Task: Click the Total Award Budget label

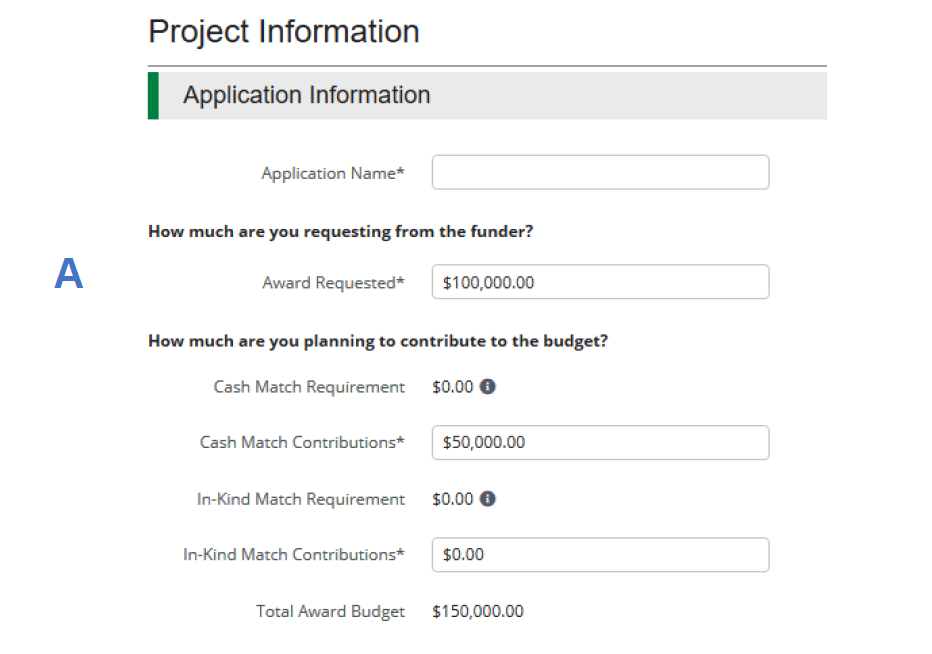Action: click(x=330, y=611)
